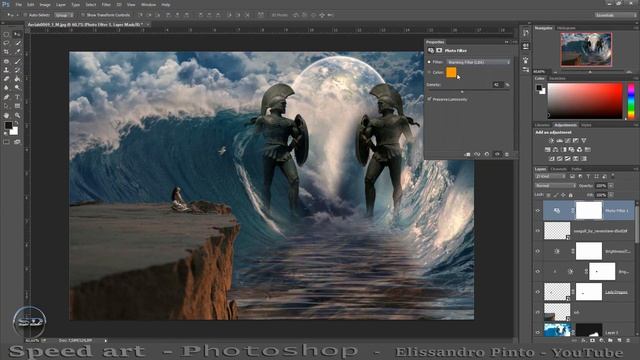640x360 pixels.
Task: Click the Density slider handle
Action: pos(462,92)
